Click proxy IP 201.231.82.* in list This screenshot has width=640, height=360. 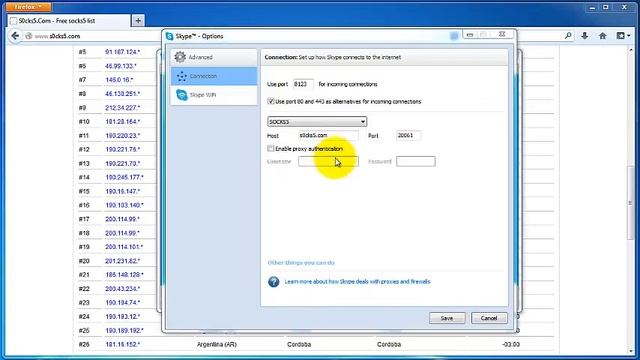[122, 261]
